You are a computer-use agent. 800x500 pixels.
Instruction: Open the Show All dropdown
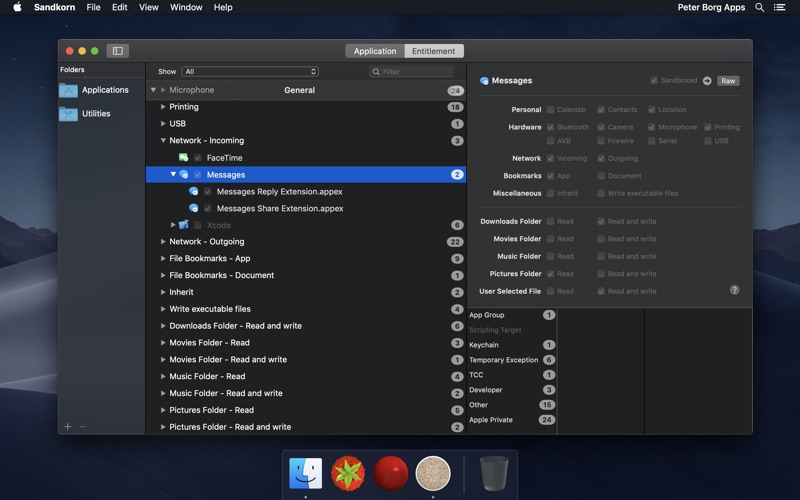(250, 71)
